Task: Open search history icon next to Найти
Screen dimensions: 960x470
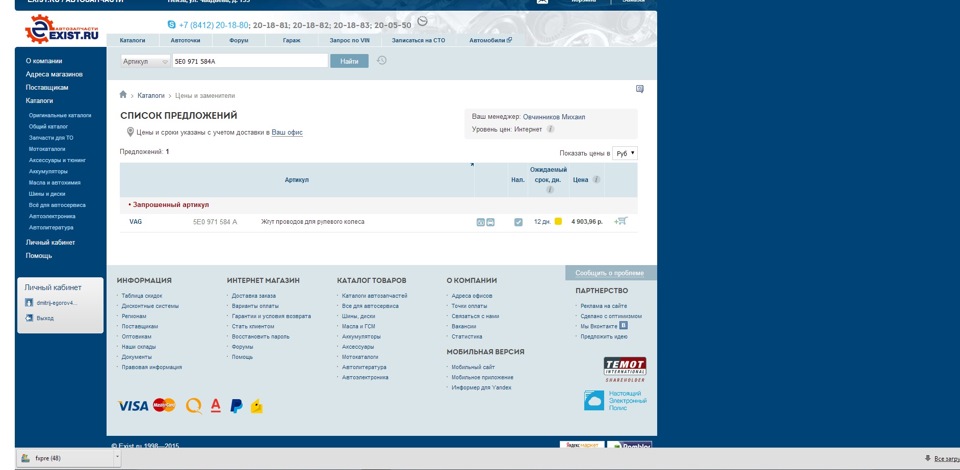Action: [381, 60]
